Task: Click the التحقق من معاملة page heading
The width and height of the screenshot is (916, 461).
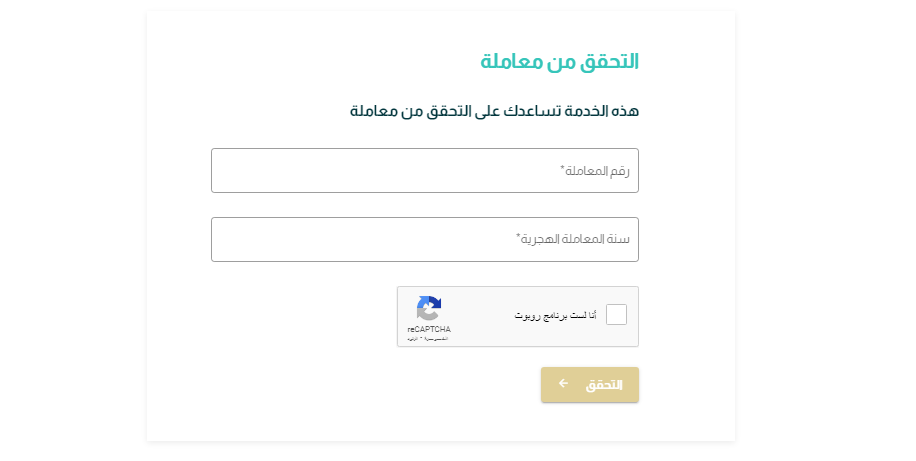Action: click(560, 61)
